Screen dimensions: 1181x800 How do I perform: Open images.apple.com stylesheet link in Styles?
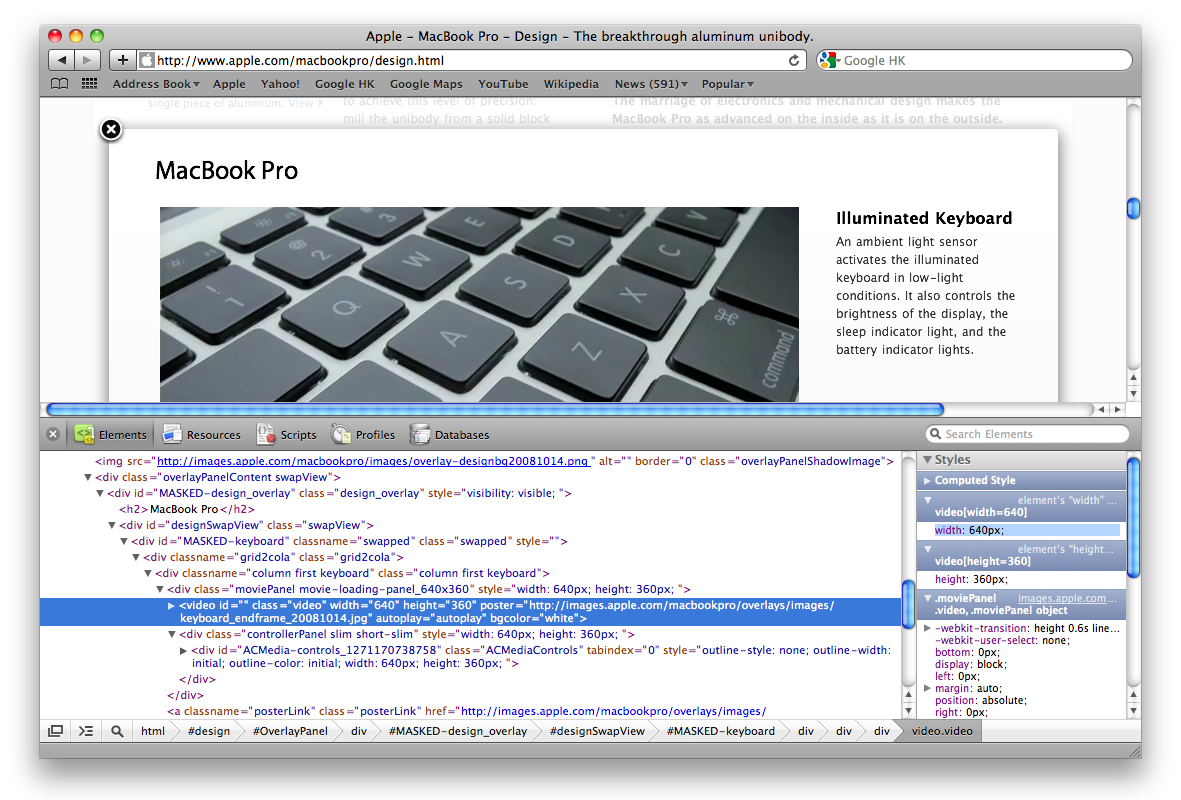click(x=1067, y=598)
